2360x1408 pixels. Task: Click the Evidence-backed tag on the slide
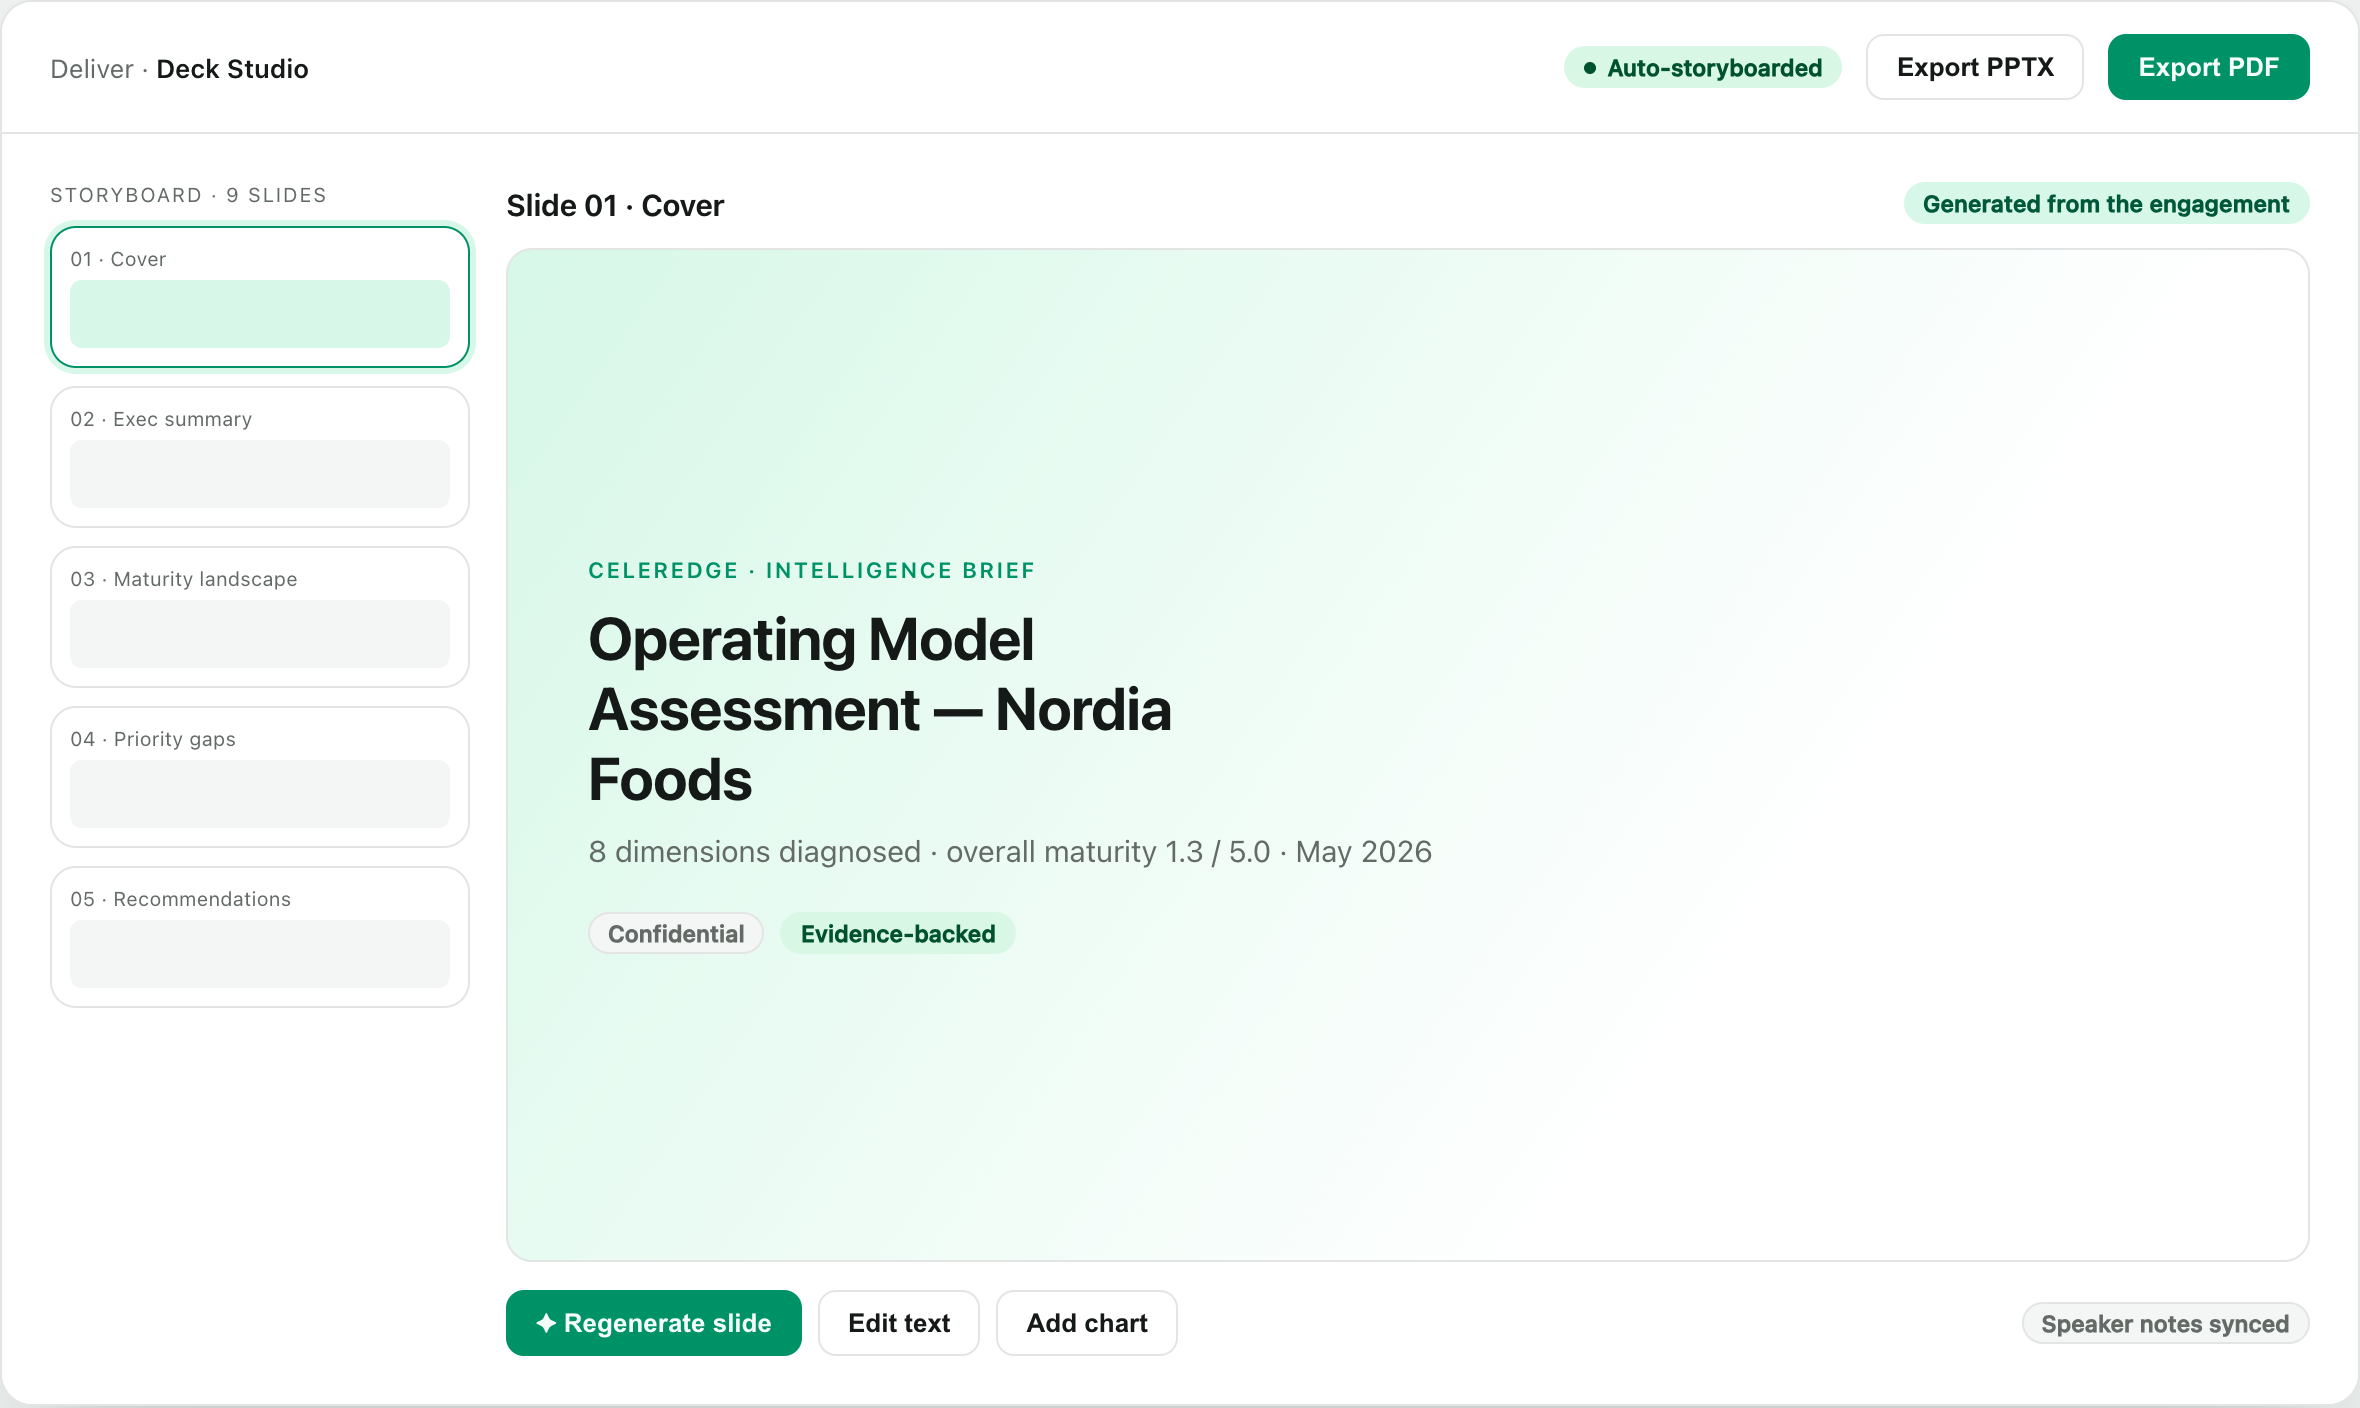898,934
